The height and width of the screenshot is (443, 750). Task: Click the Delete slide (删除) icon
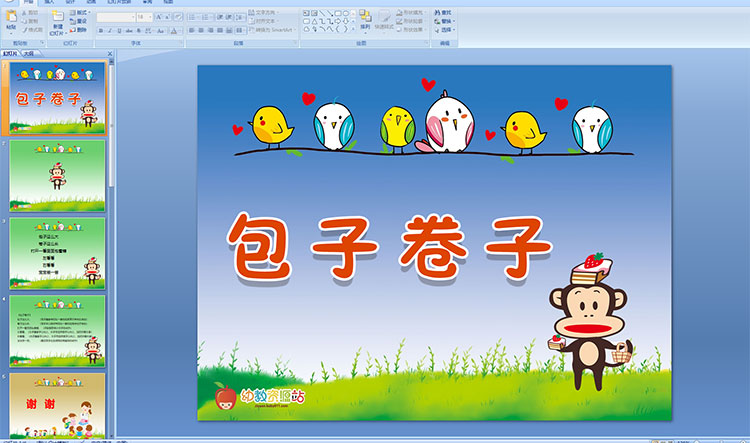[x=80, y=29]
